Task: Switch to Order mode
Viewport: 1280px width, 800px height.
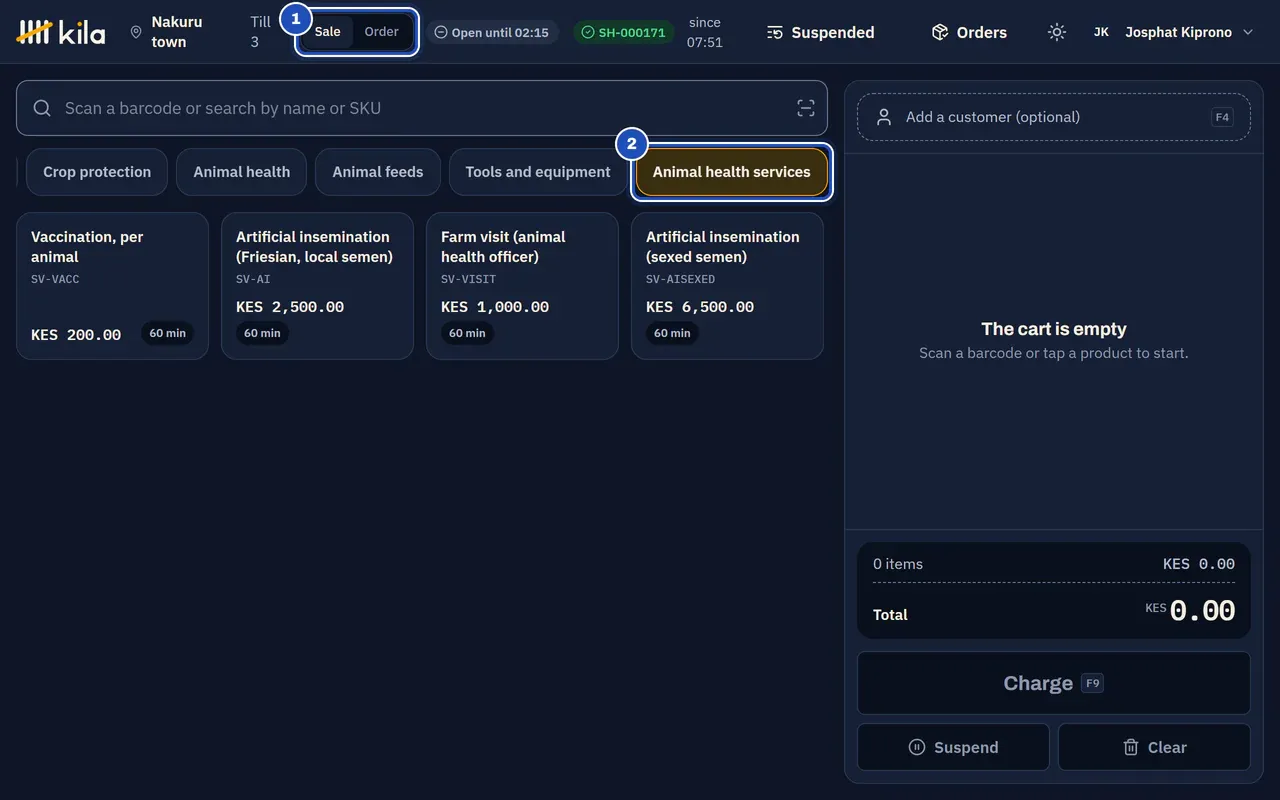Action: point(382,32)
